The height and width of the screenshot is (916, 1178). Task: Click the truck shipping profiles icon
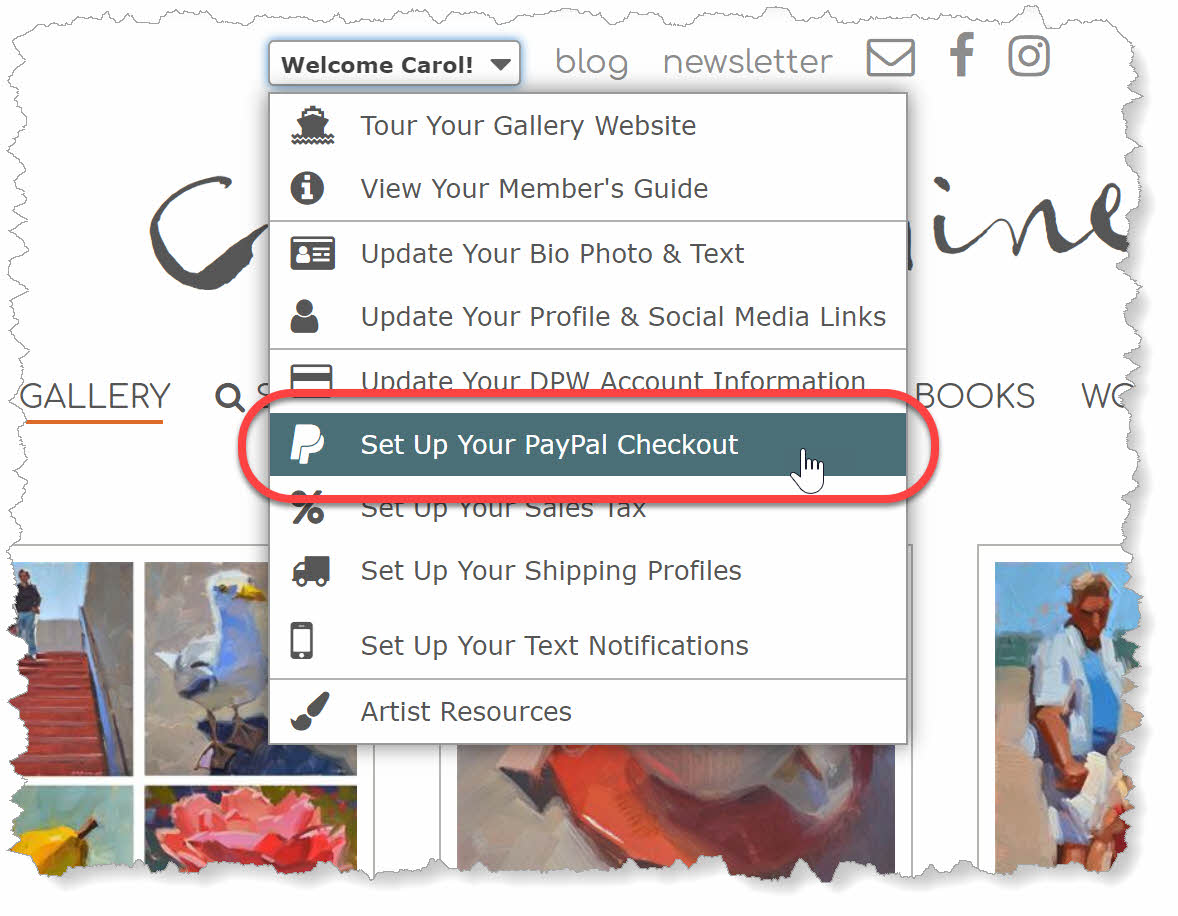coord(311,571)
